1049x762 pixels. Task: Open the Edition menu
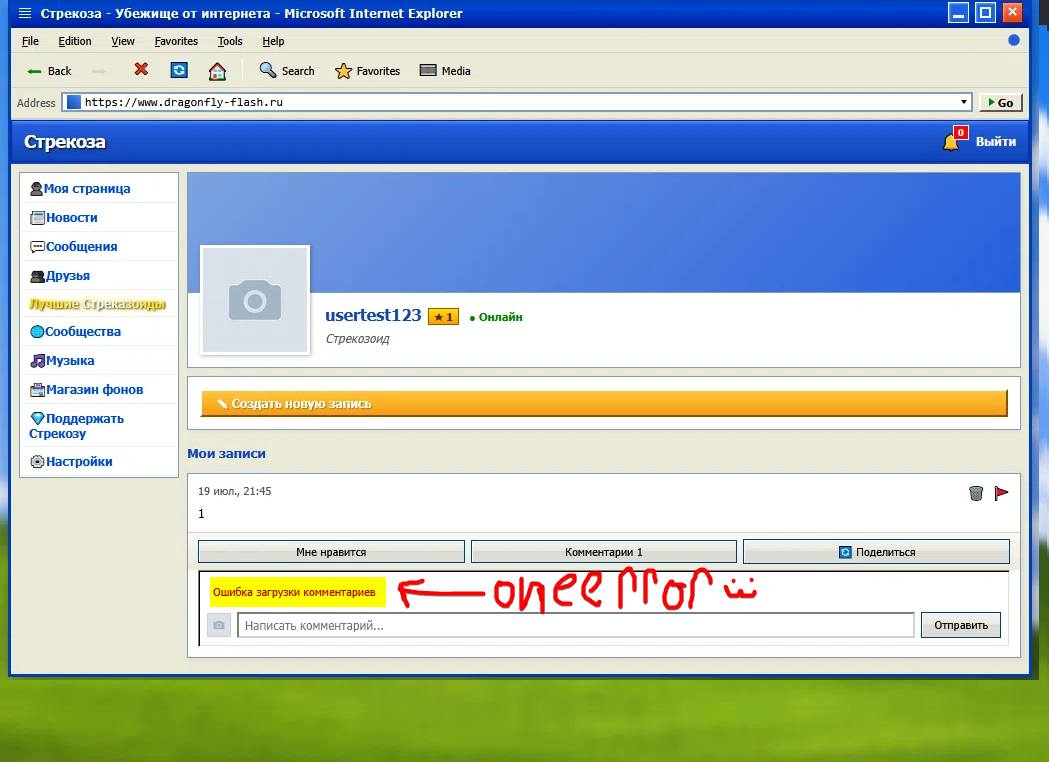(x=75, y=41)
